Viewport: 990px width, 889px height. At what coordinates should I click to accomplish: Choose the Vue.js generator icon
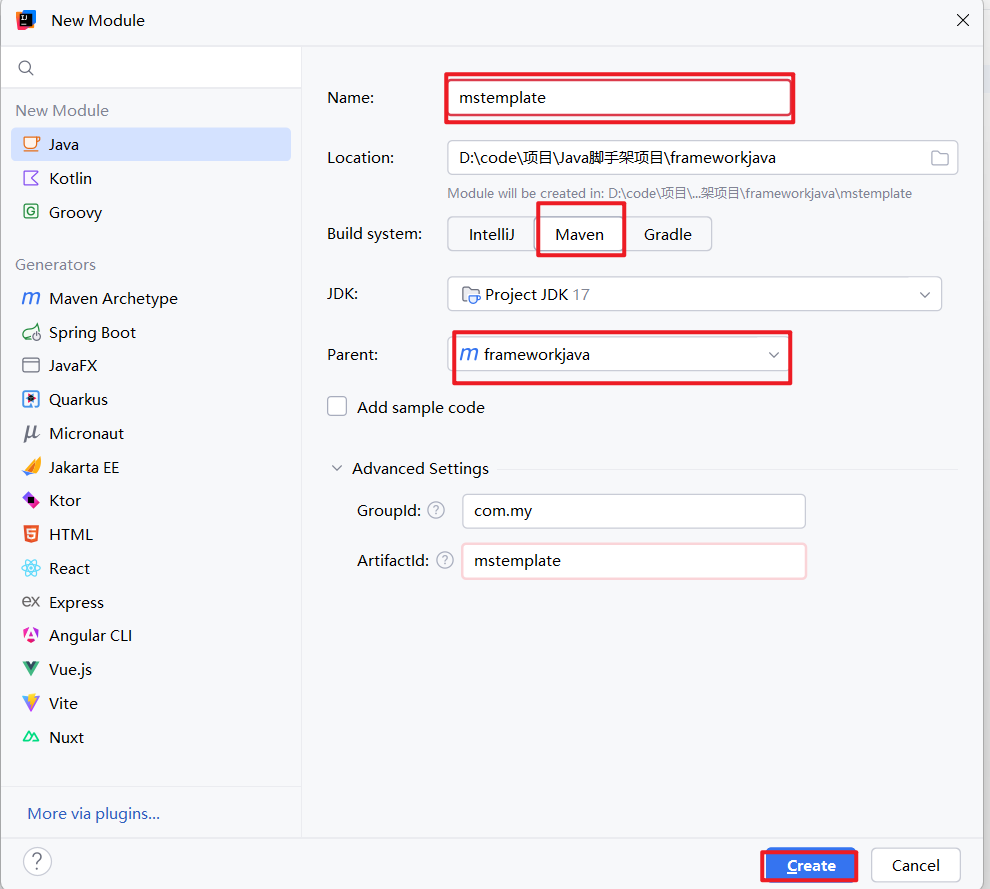click(31, 669)
